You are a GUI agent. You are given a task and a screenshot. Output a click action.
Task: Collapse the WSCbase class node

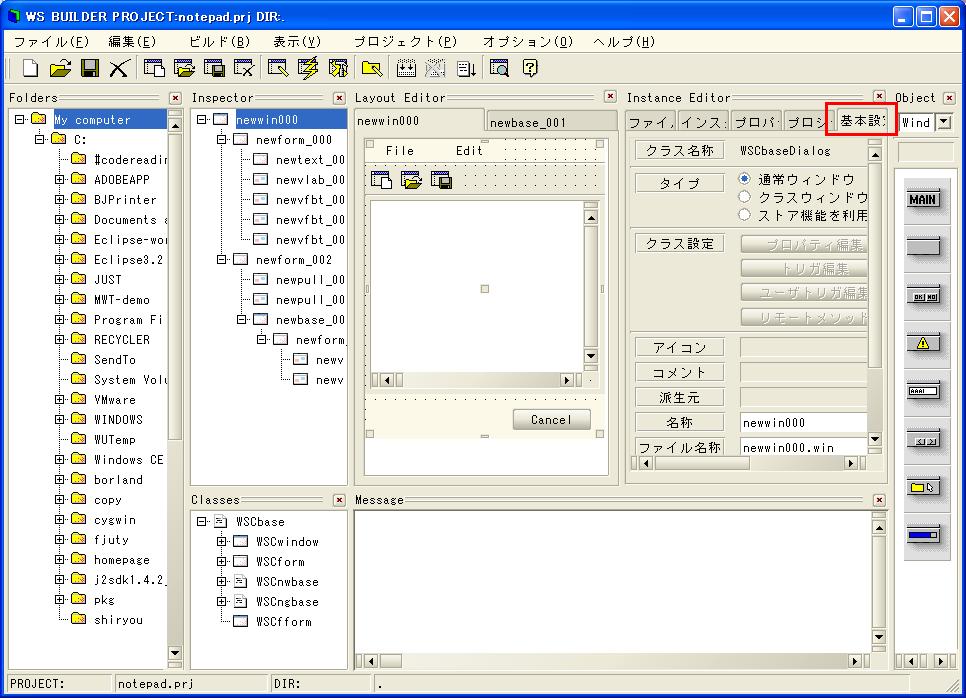201,522
